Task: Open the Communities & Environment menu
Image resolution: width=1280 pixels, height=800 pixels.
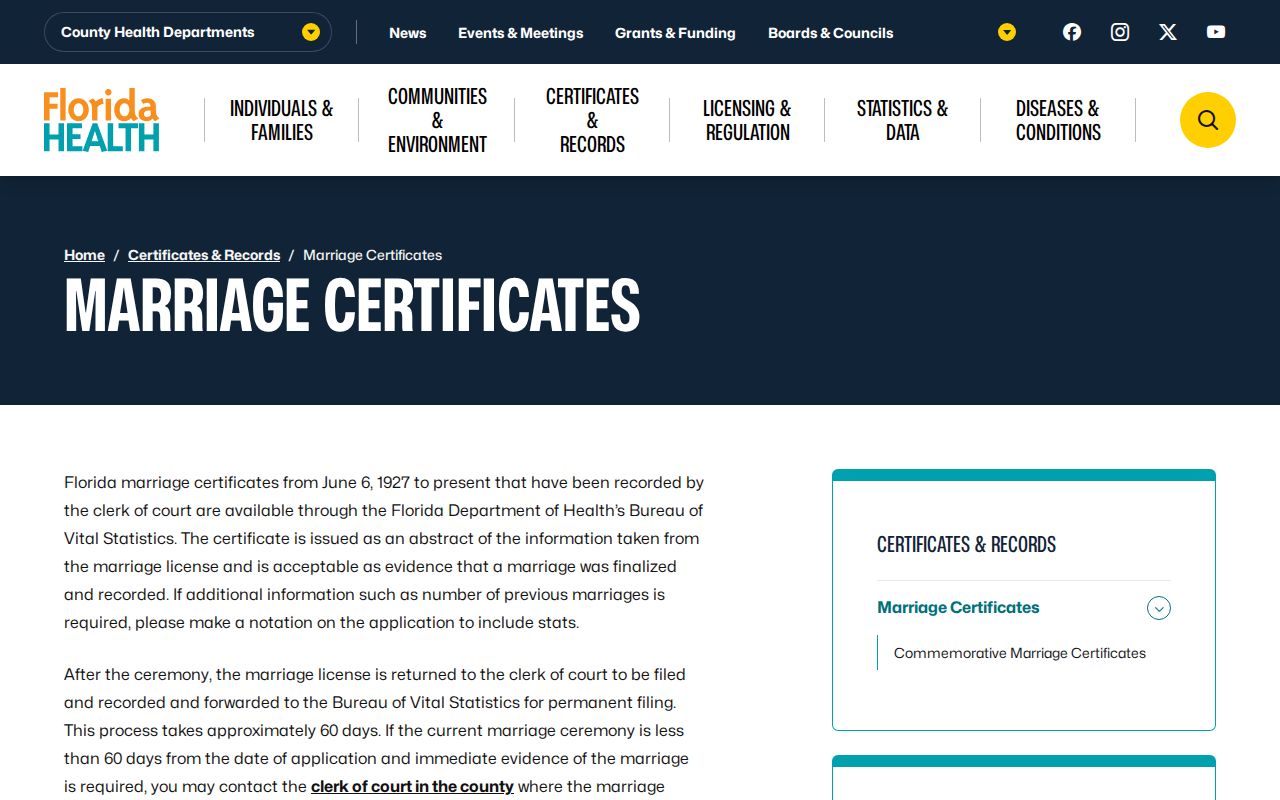Action: [437, 120]
